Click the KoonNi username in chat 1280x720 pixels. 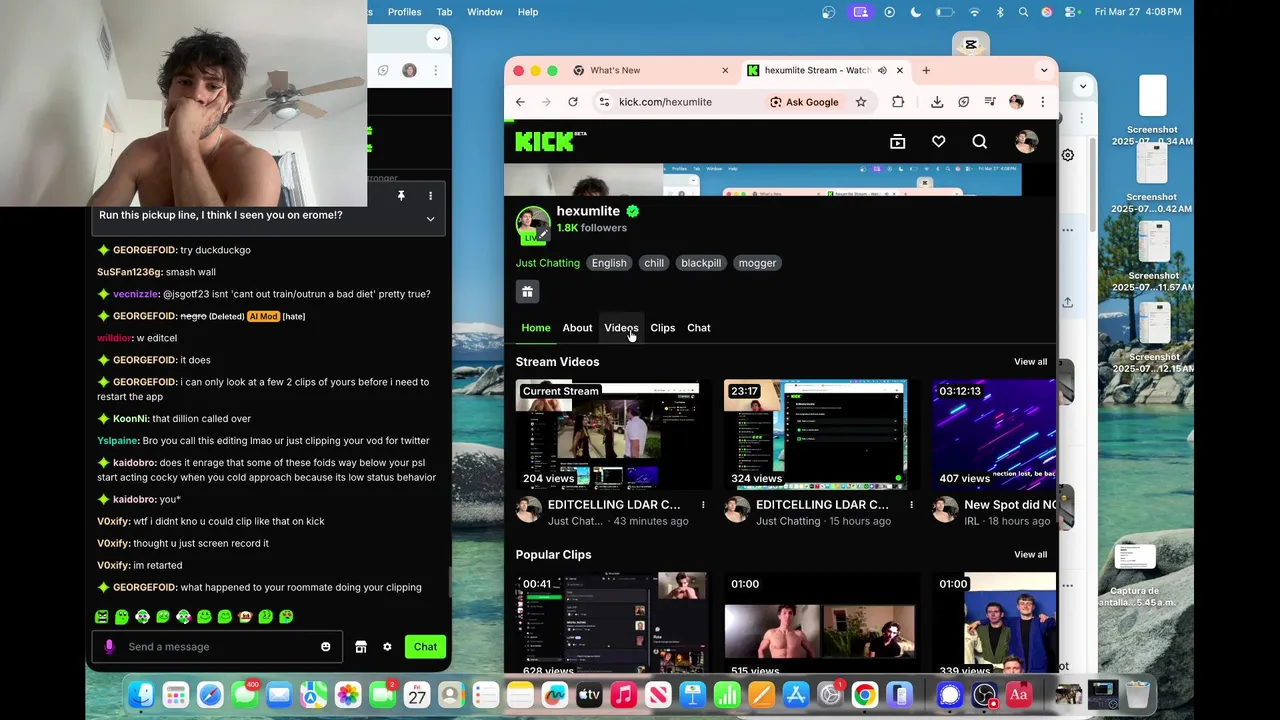coord(131,419)
